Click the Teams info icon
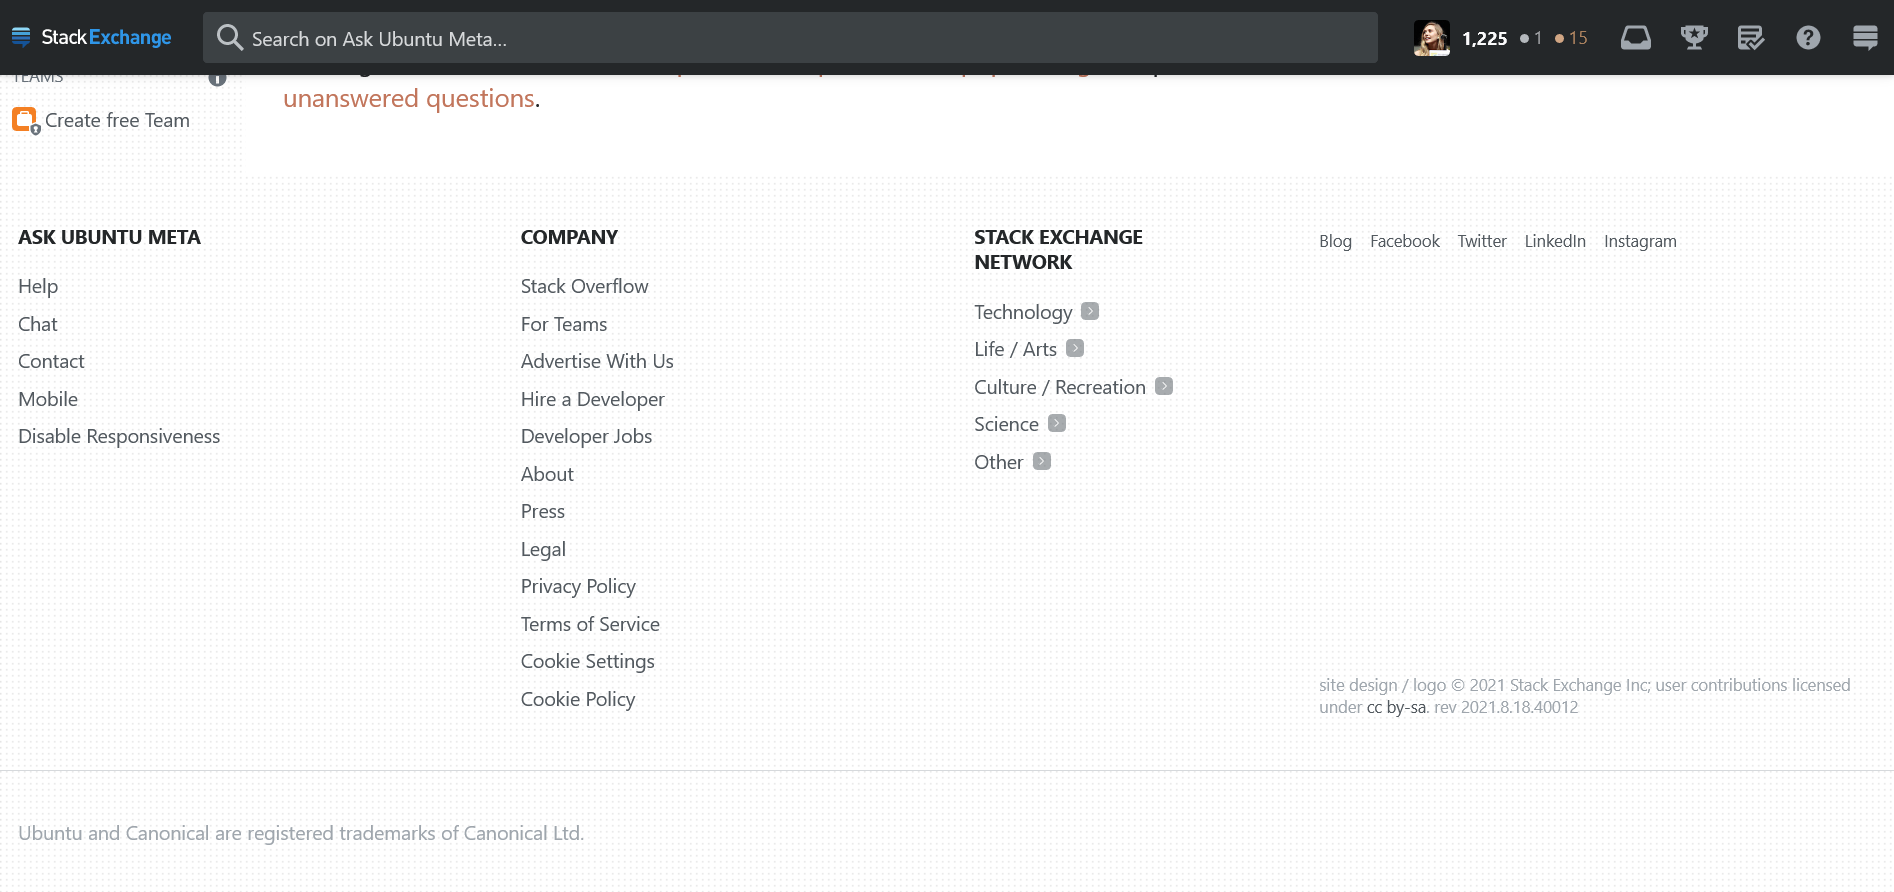The image size is (1894, 892). tap(217, 79)
